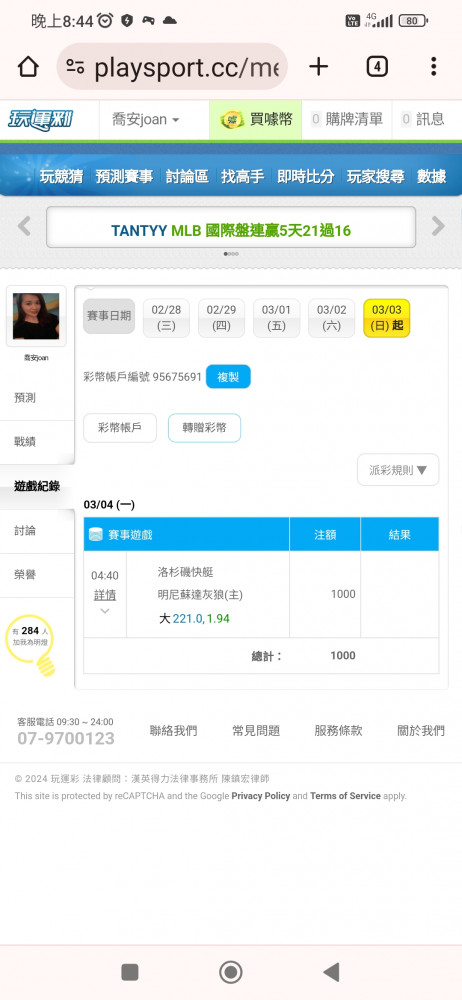The image size is (462, 1000).
Task: Click the 詳情 link for 04:40 game
Action: [105, 595]
